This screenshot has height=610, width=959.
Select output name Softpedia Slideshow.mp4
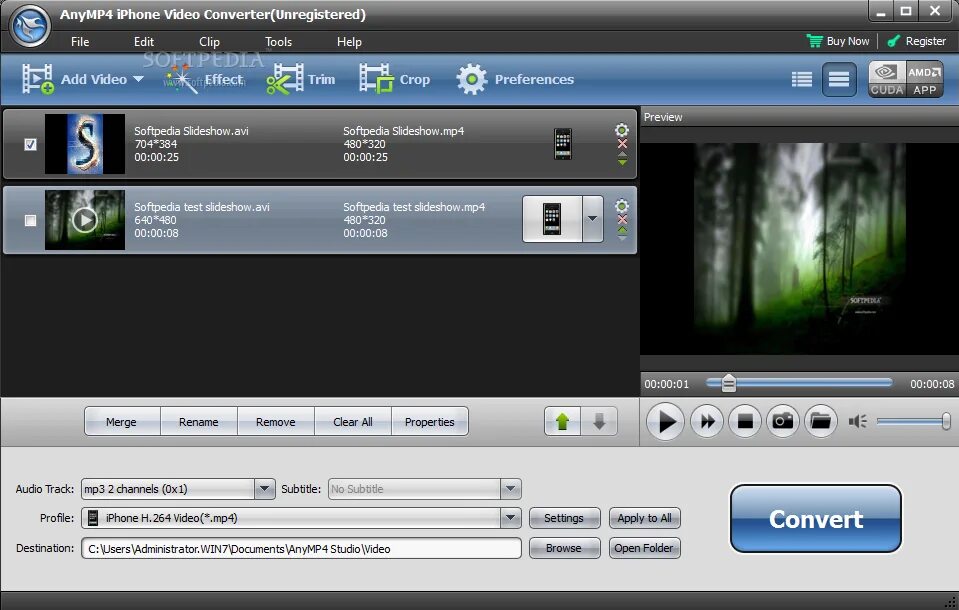click(x=404, y=131)
